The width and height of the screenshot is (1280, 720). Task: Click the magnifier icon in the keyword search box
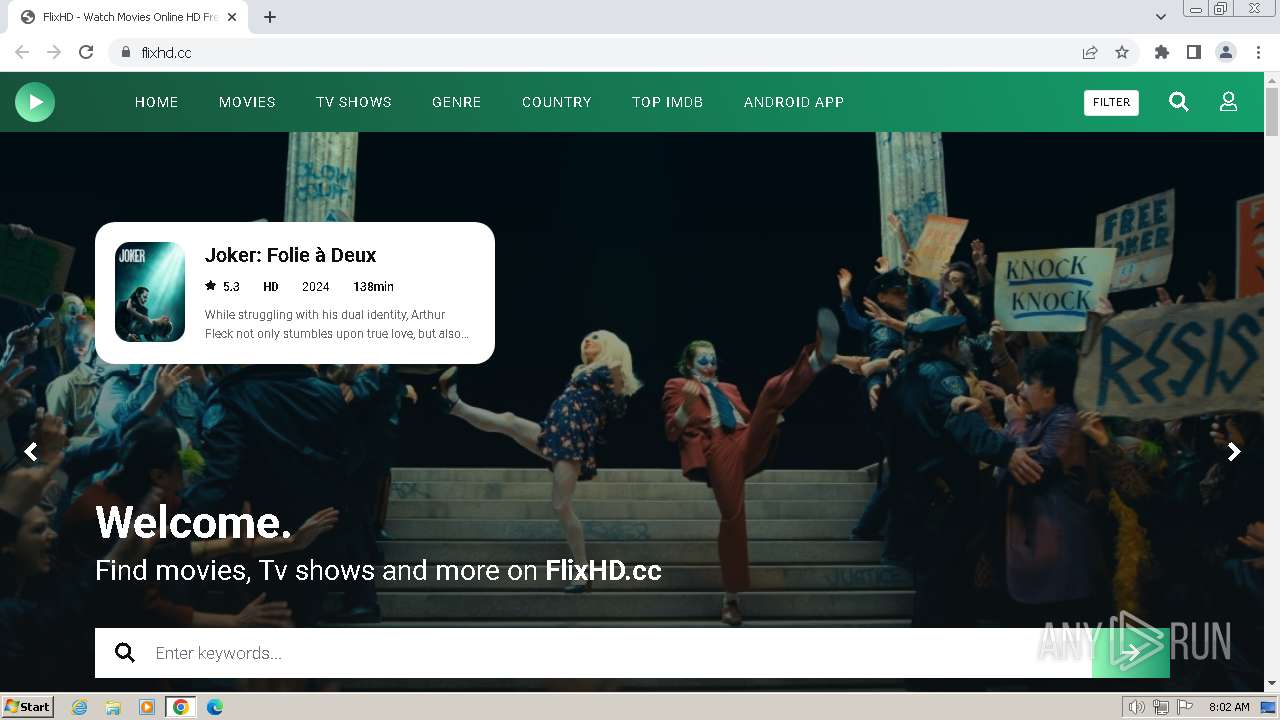pos(125,653)
